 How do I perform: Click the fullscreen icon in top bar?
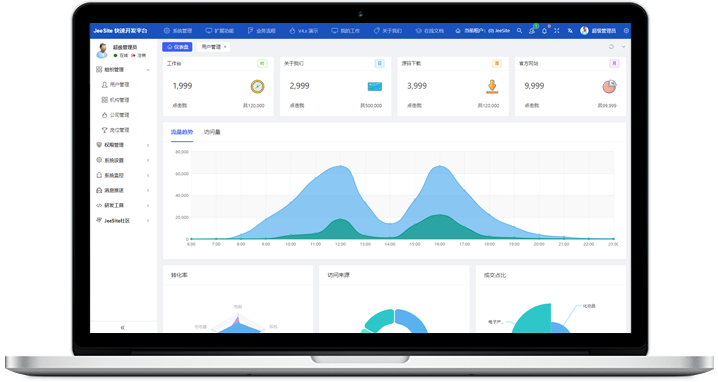click(x=557, y=31)
